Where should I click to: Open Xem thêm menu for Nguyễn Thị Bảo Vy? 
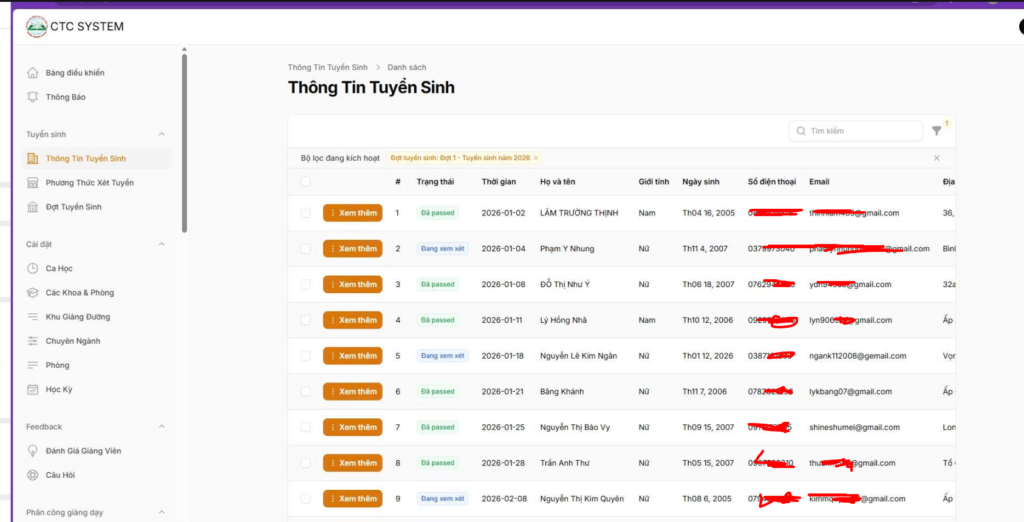tap(353, 427)
